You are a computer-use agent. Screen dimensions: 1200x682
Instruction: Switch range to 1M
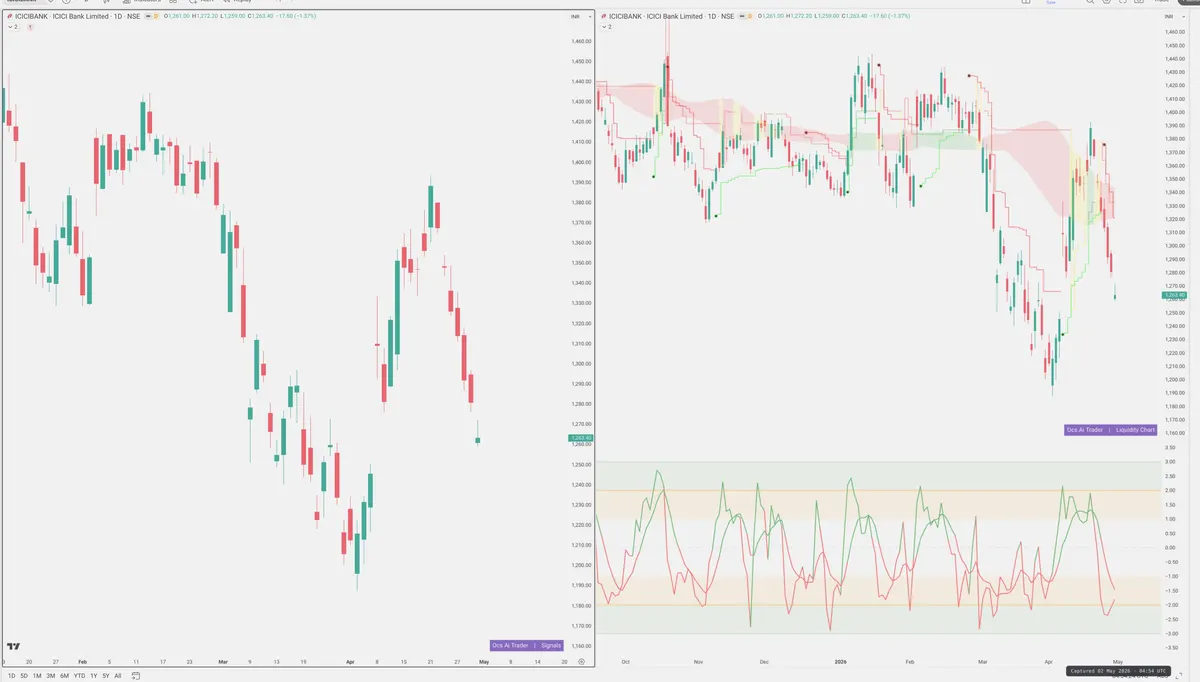pos(37,676)
